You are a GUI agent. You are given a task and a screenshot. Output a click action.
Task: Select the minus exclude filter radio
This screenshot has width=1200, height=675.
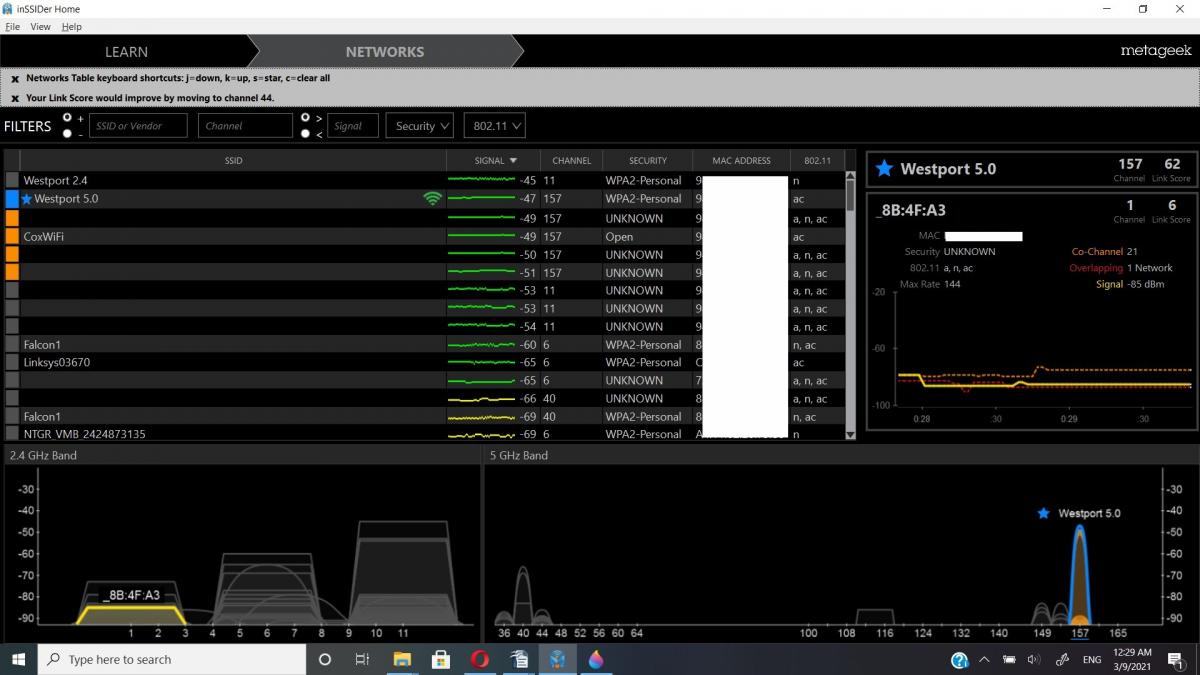67,133
